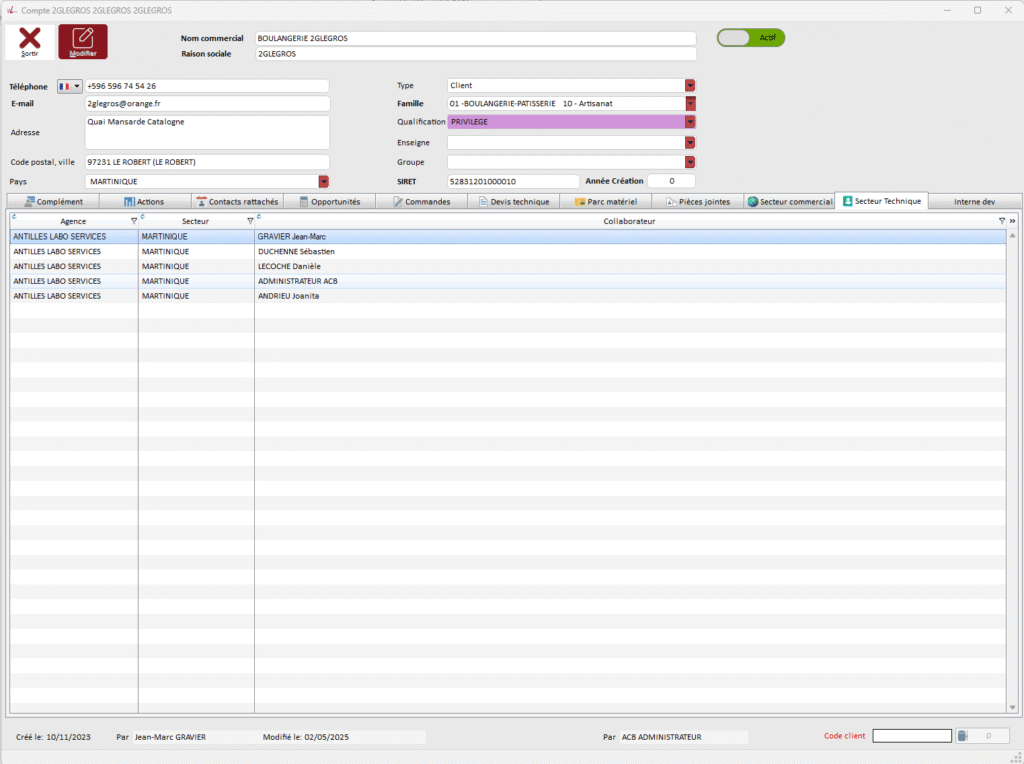Go to the Secteur commercial tab
The width and height of the screenshot is (1024, 764).
tap(789, 201)
